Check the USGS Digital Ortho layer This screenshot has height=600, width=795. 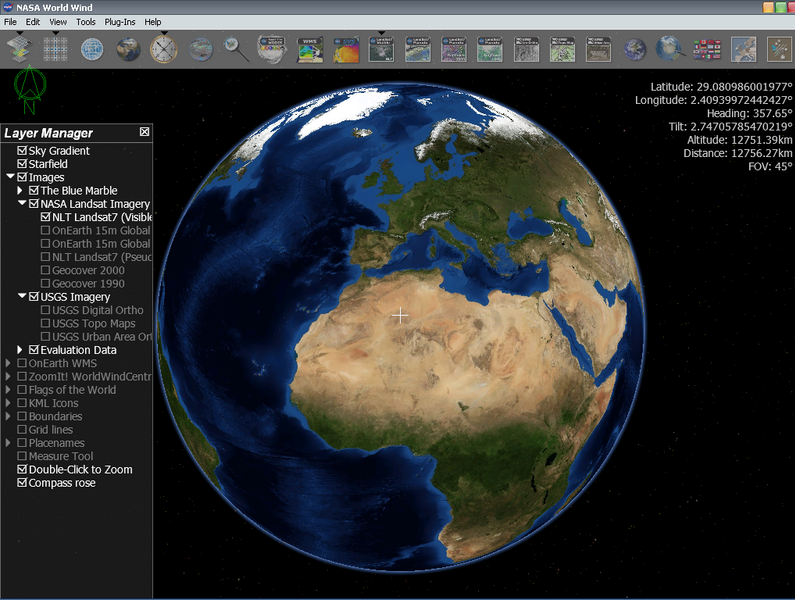pos(45,310)
